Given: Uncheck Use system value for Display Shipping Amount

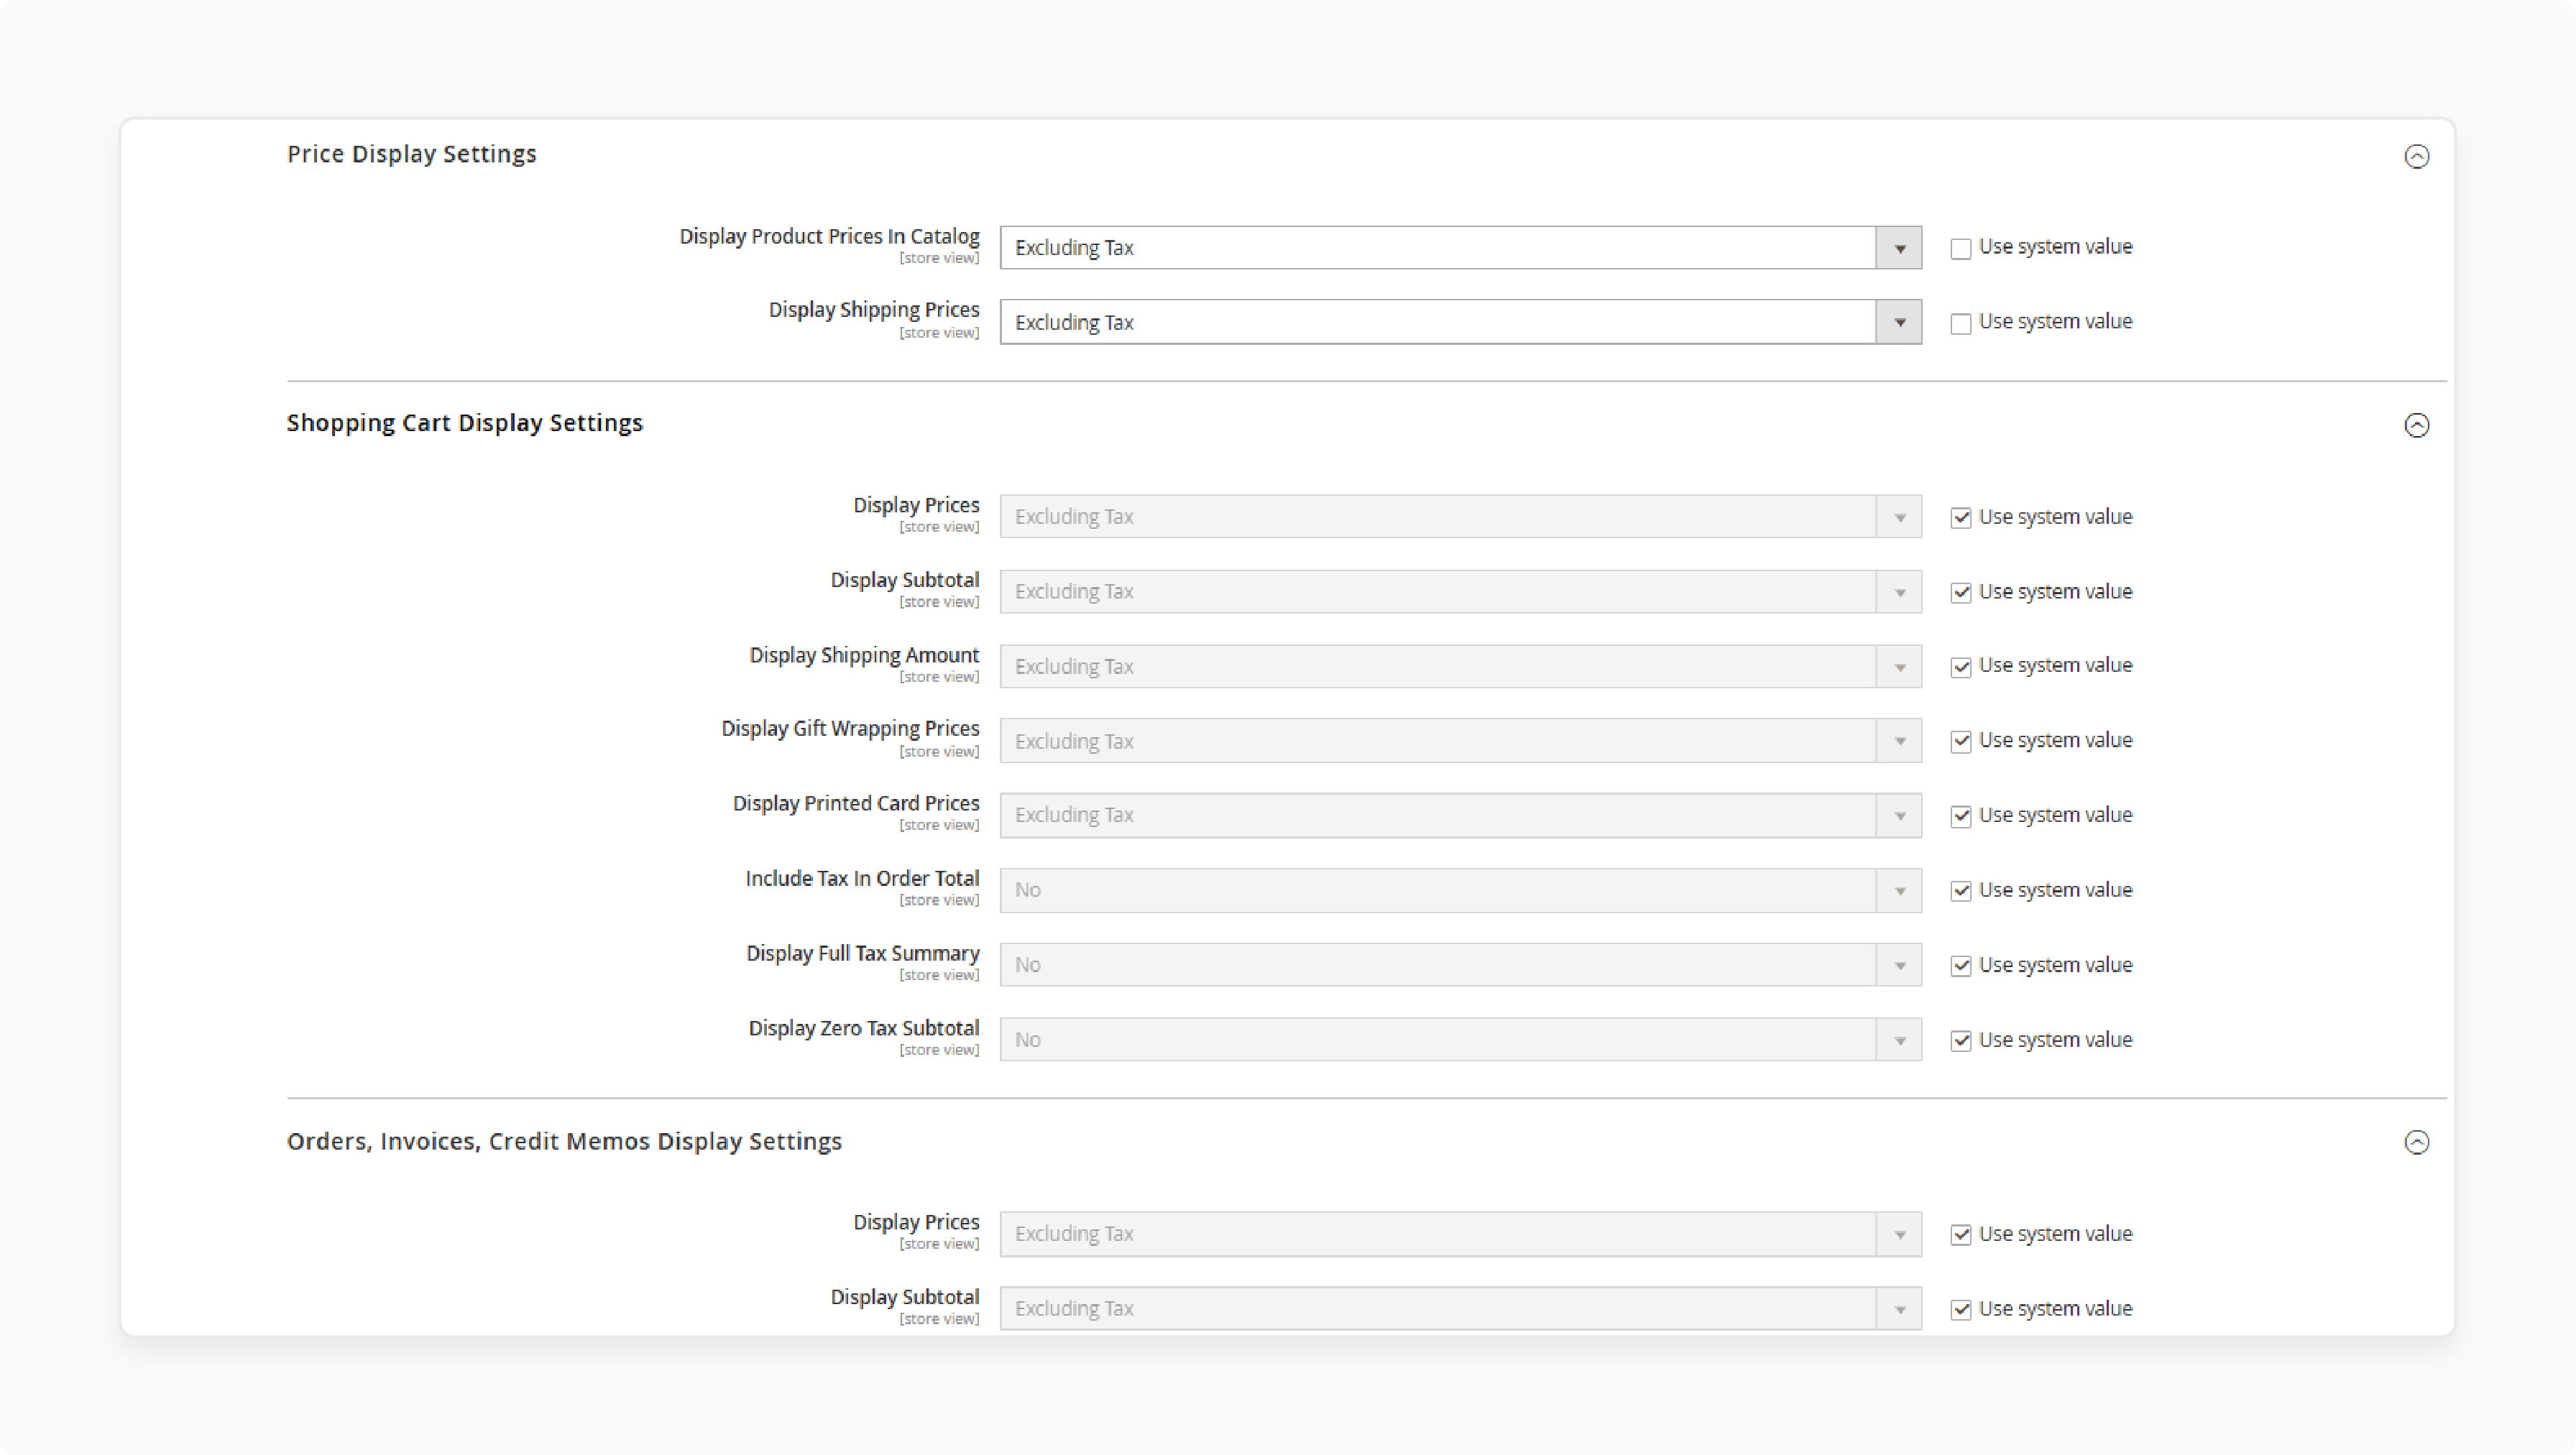Looking at the screenshot, I should (1960, 667).
